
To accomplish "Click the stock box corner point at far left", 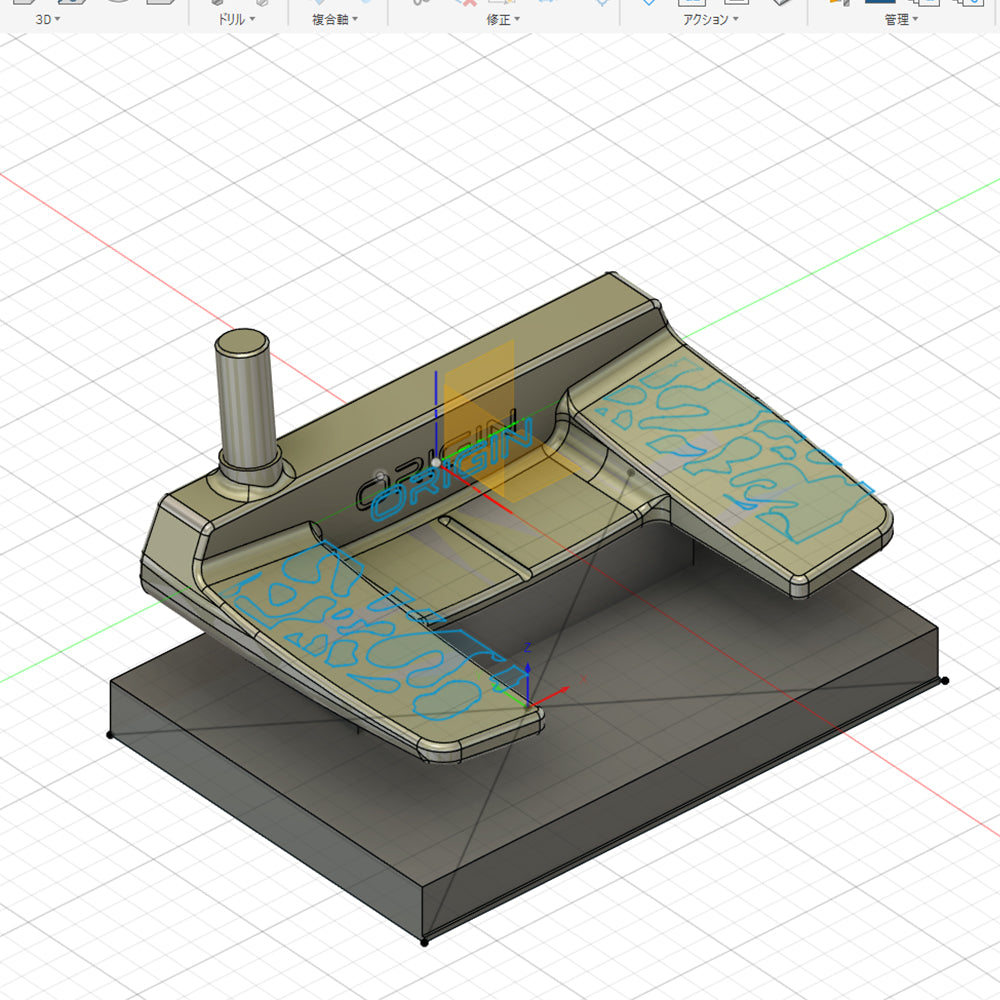I will tap(110, 735).
